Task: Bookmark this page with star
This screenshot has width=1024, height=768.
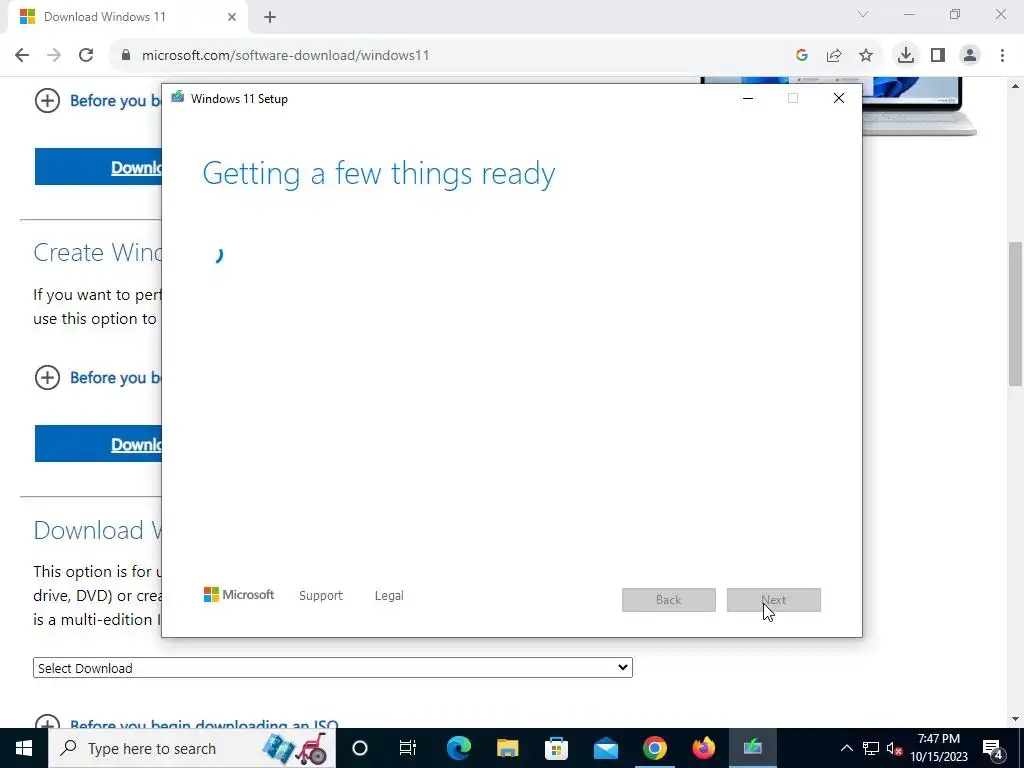Action: pos(866,56)
